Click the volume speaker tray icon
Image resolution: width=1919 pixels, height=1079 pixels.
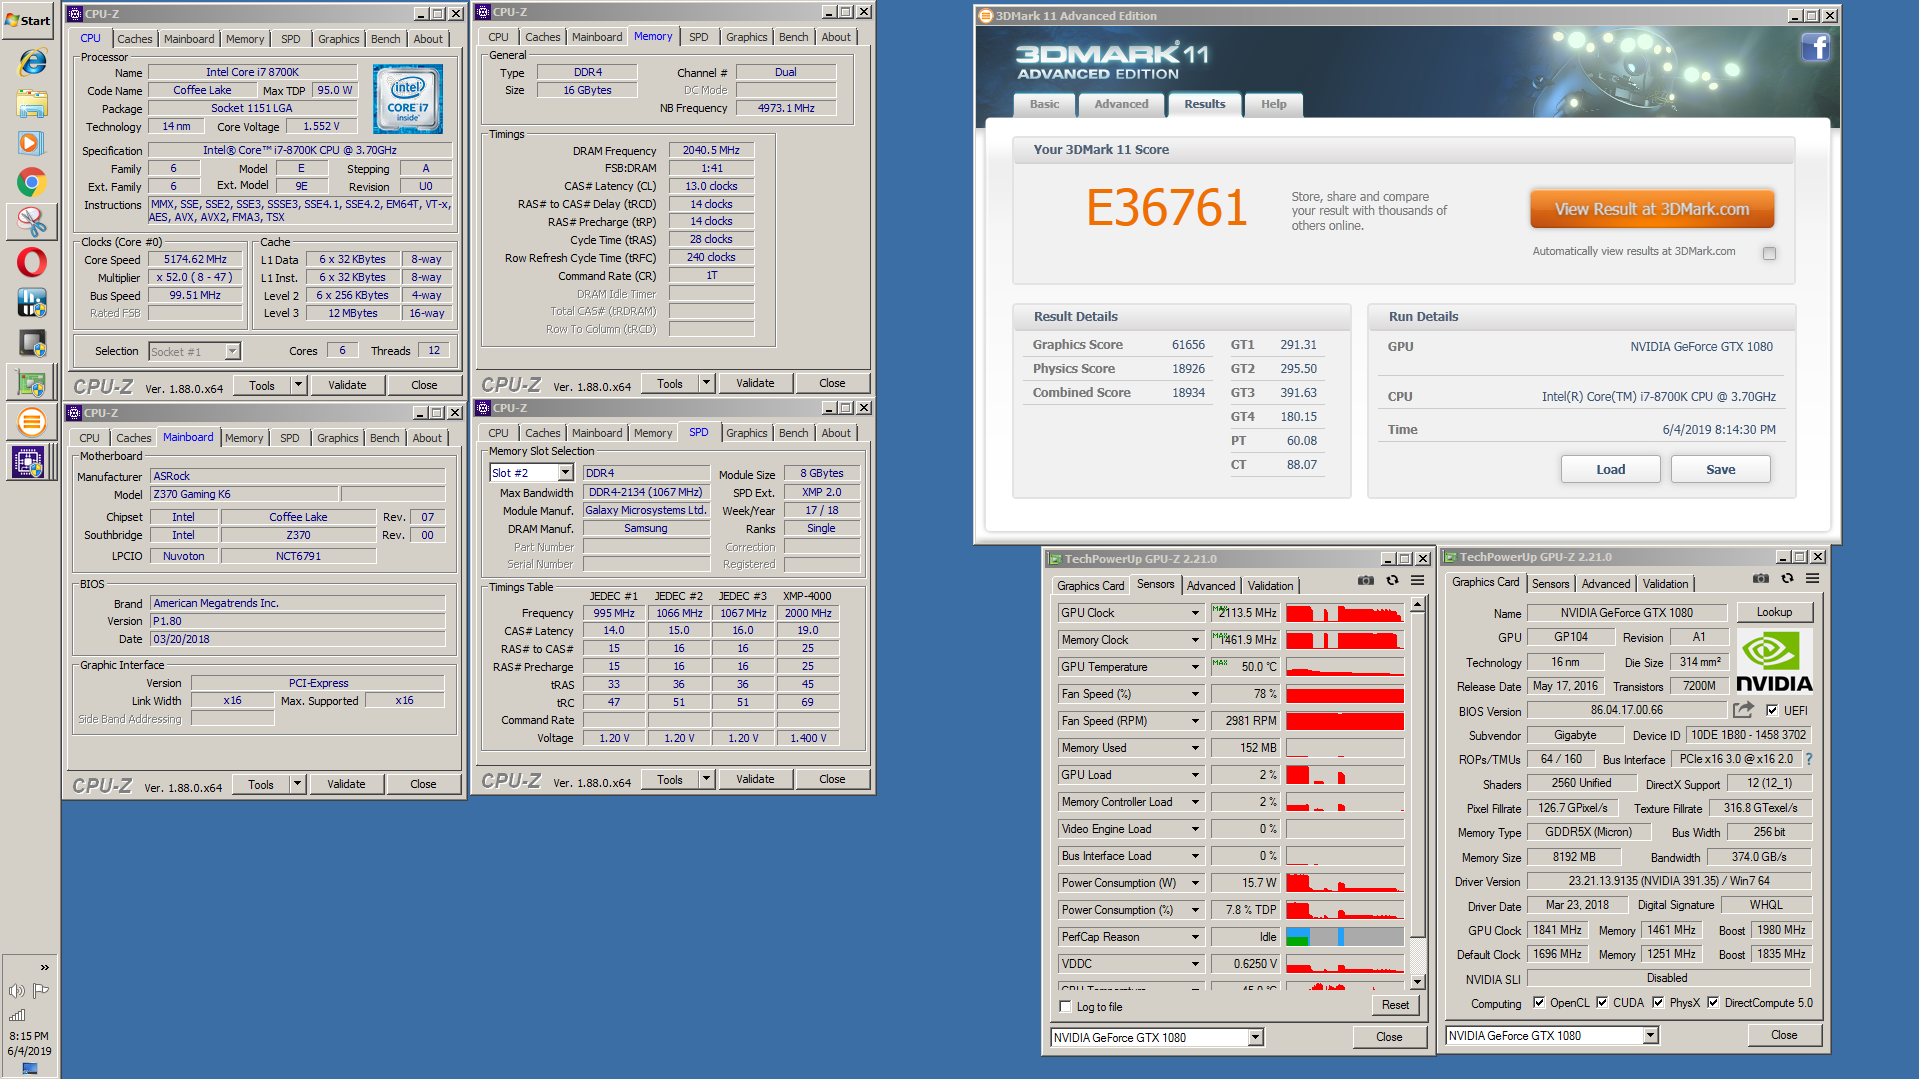tap(17, 991)
